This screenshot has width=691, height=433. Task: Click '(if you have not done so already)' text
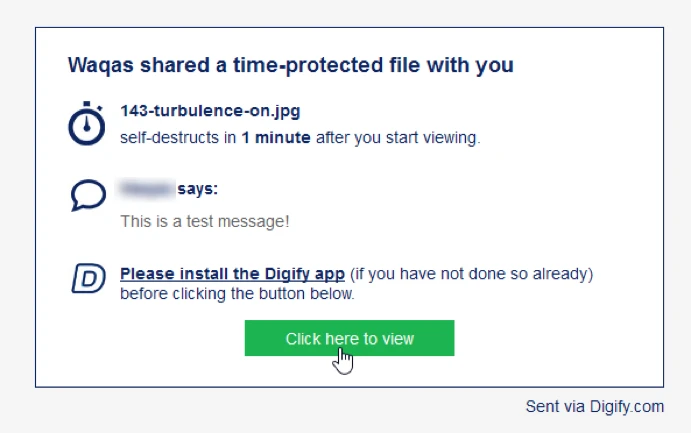click(x=471, y=273)
